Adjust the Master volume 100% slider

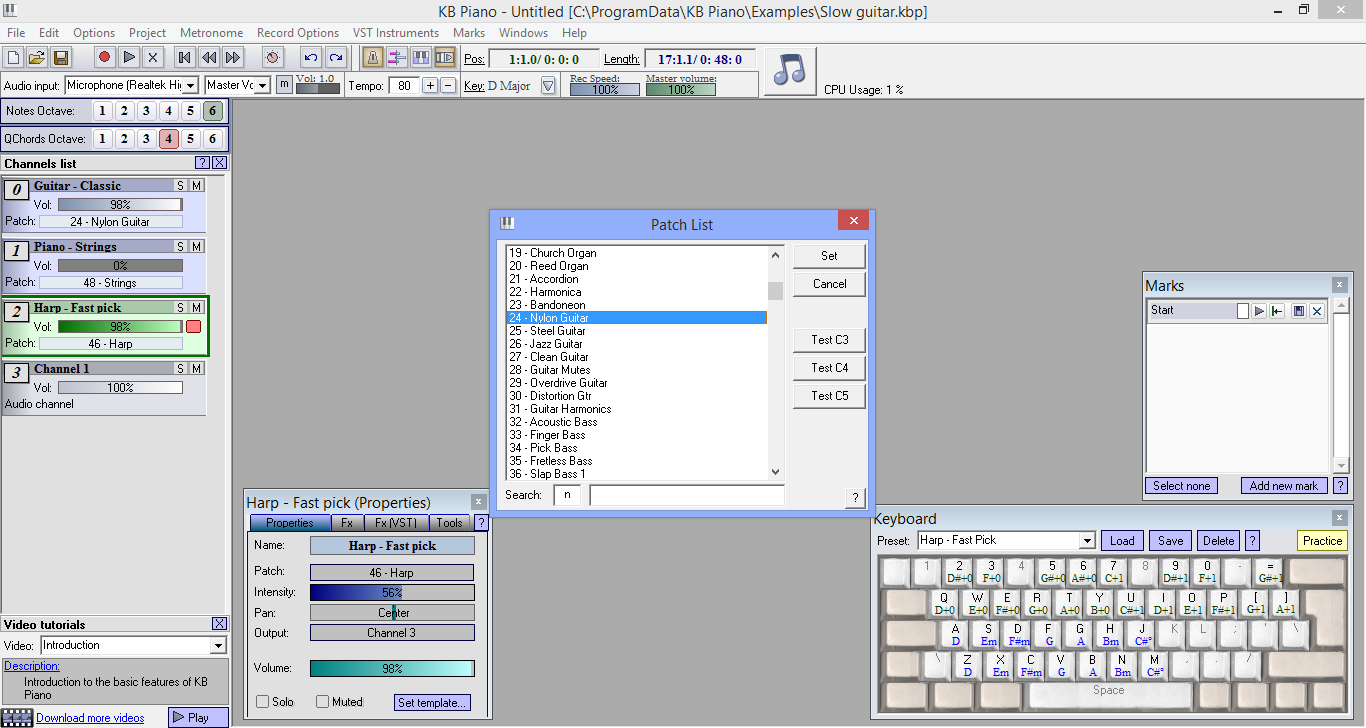pos(680,89)
